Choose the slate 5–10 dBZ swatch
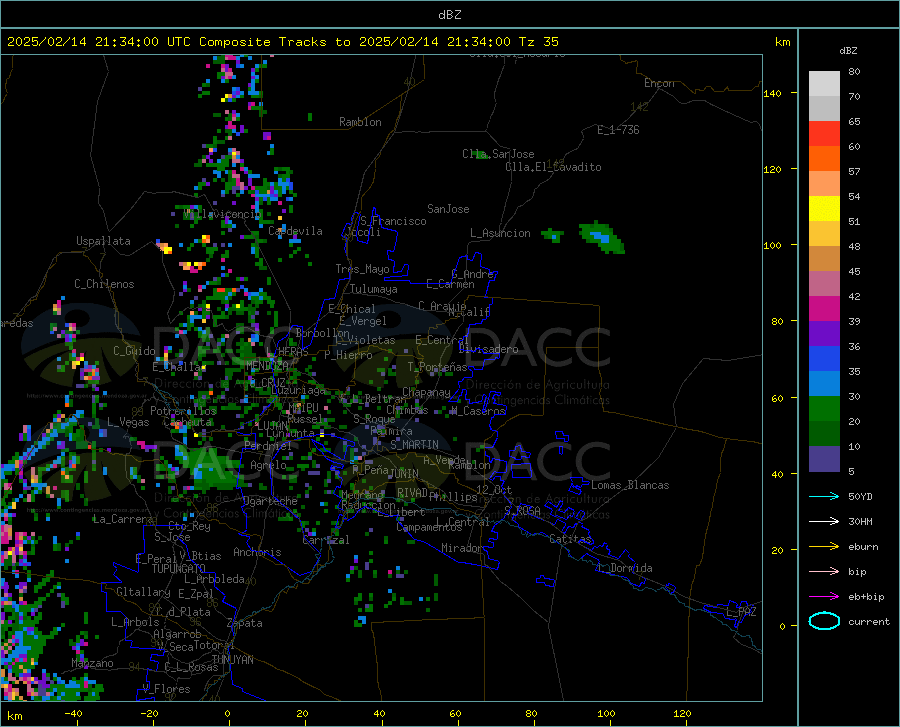 824,459
